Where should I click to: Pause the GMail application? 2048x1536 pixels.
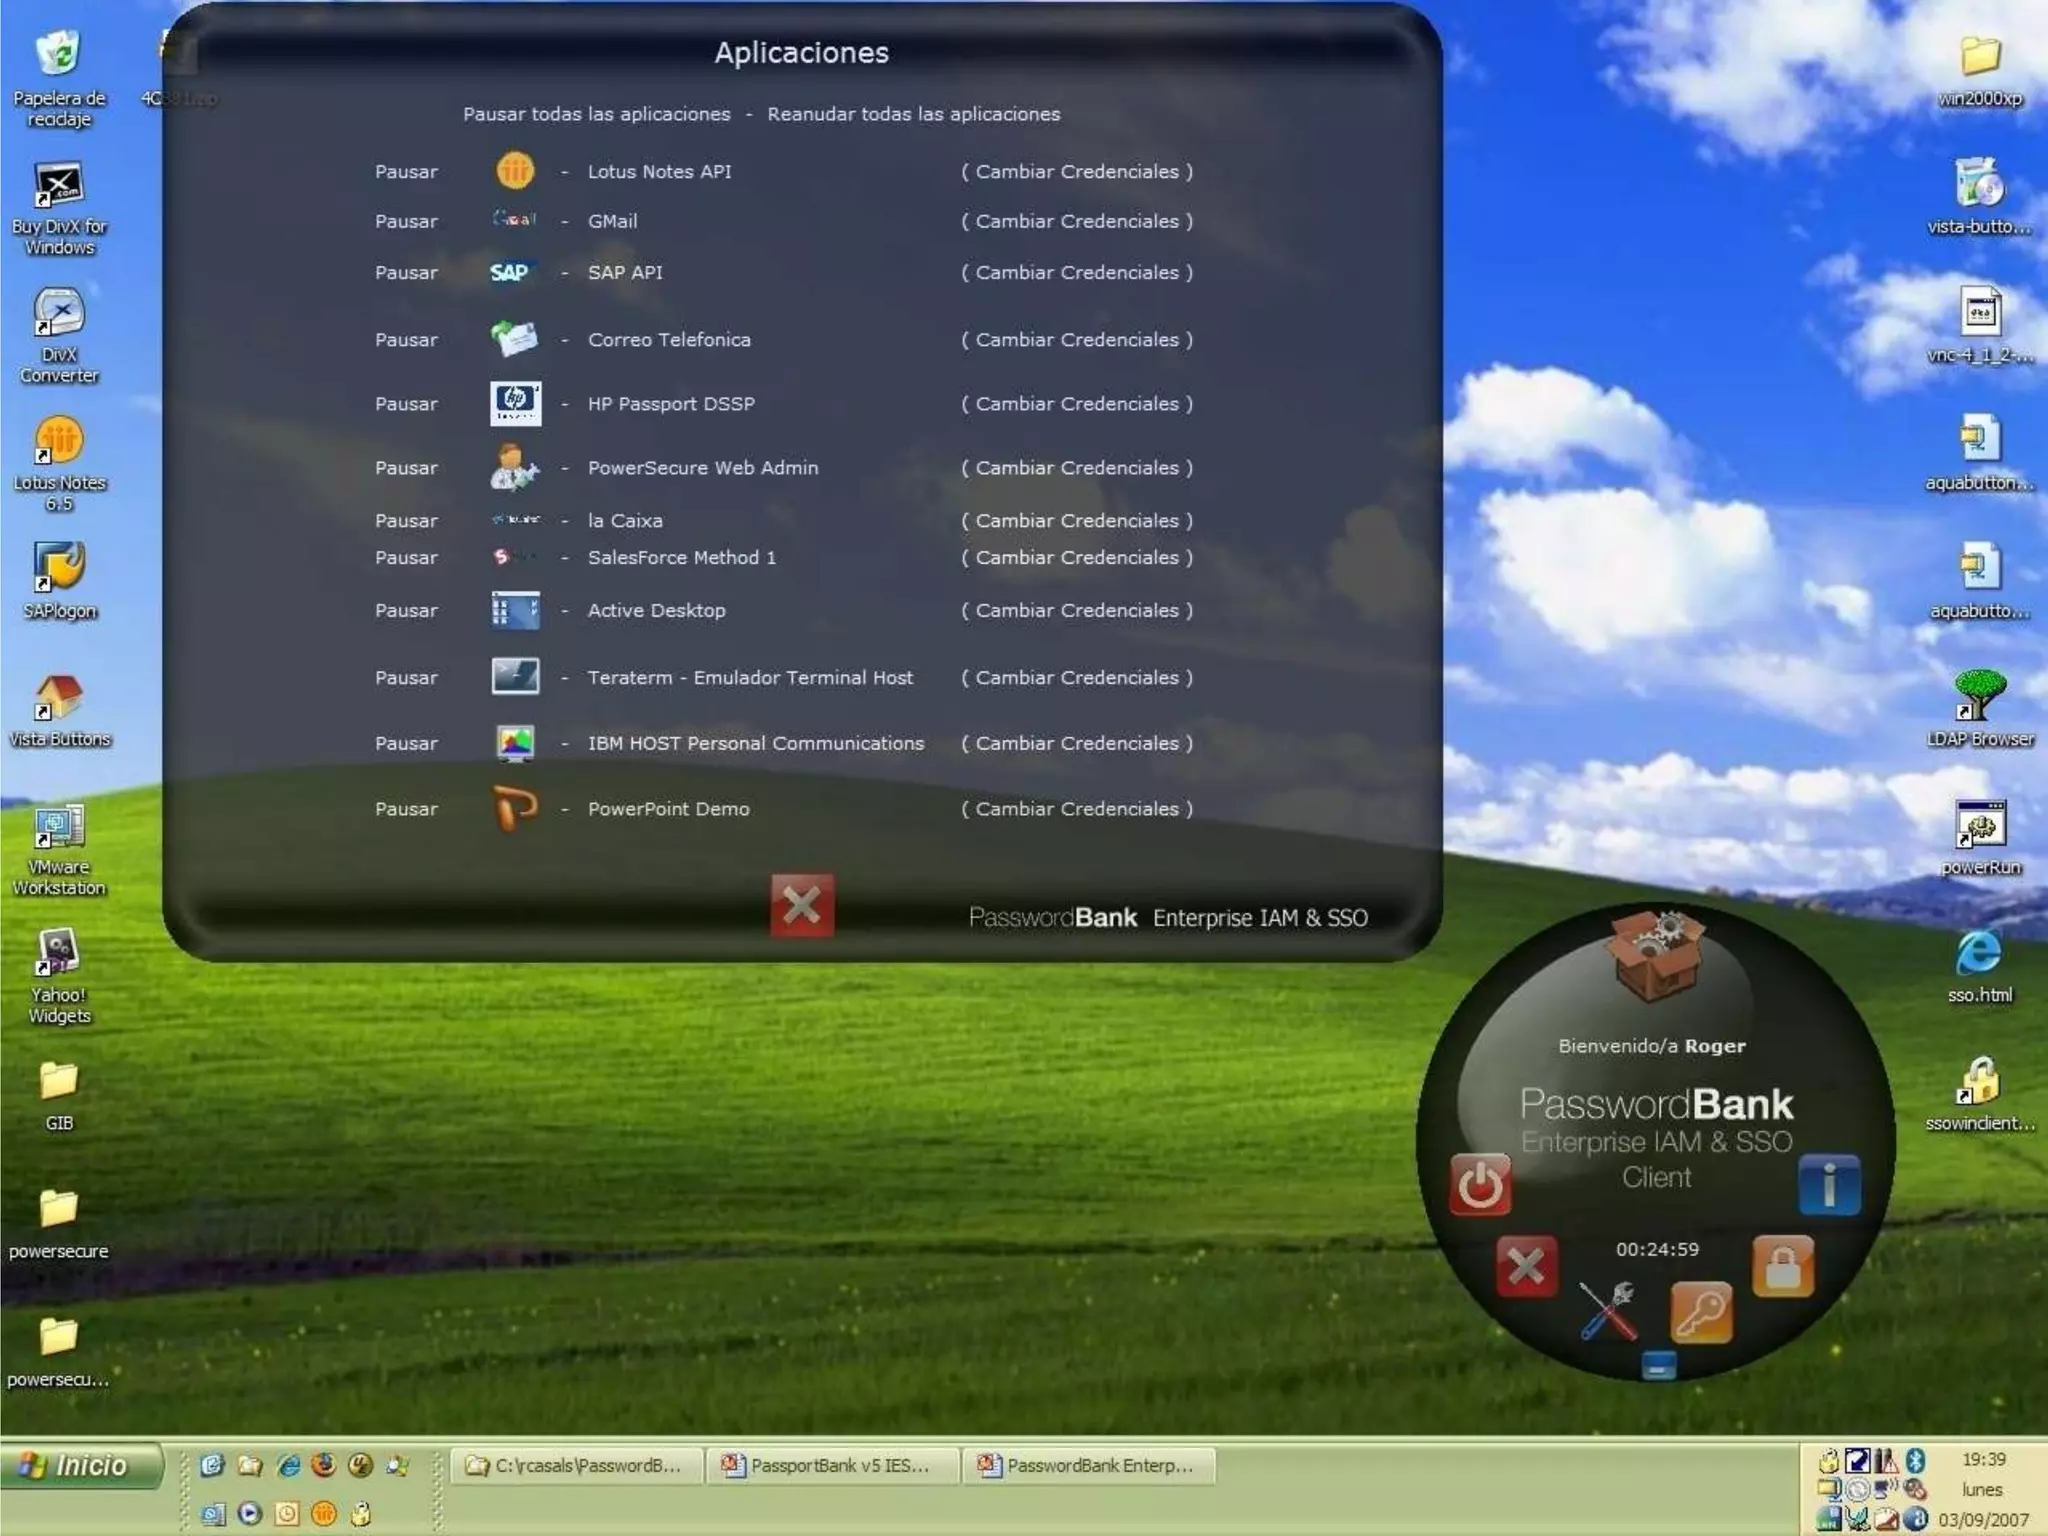[406, 221]
